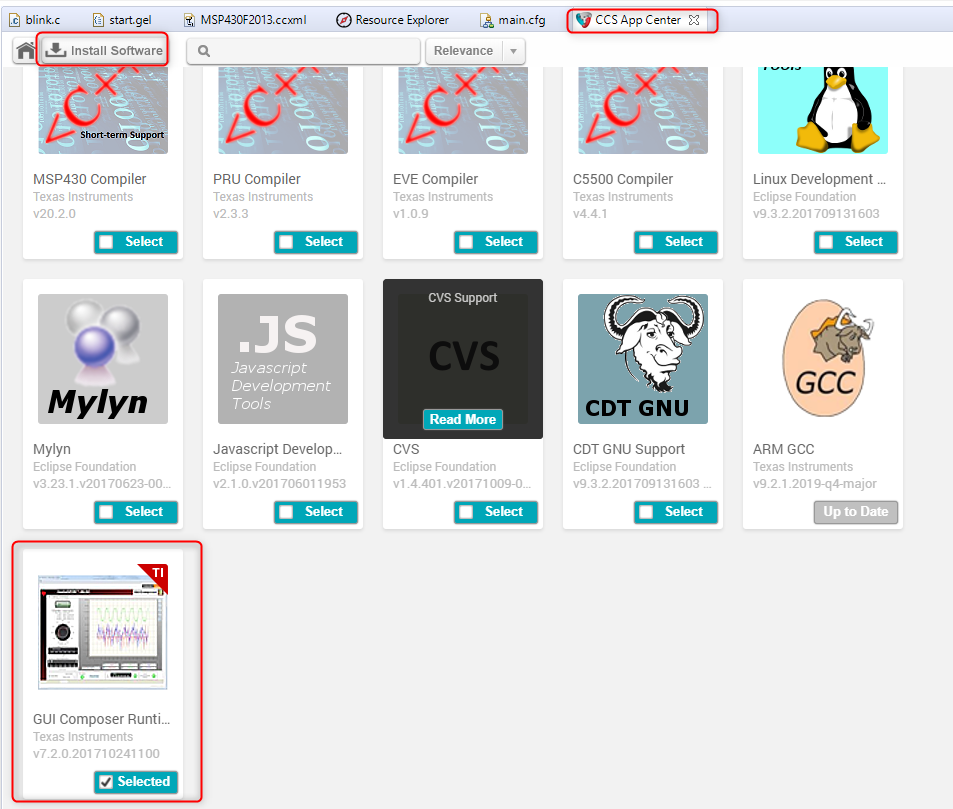Click the CDT GNU Support title
Viewport: 953px width, 809px height.
click(628, 449)
